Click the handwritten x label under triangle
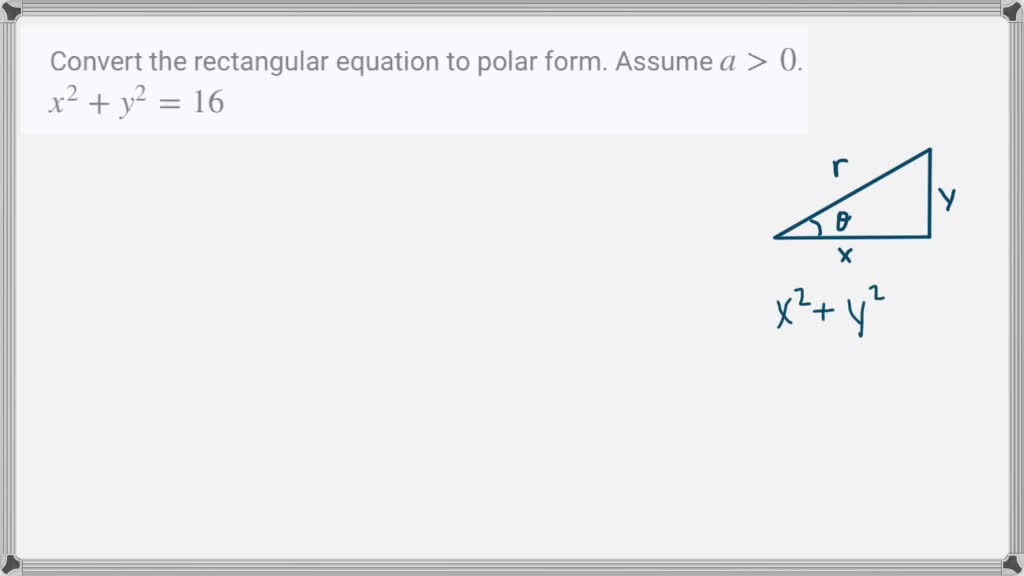The height and width of the screenshot is (576, 1024). coord(845,256)
